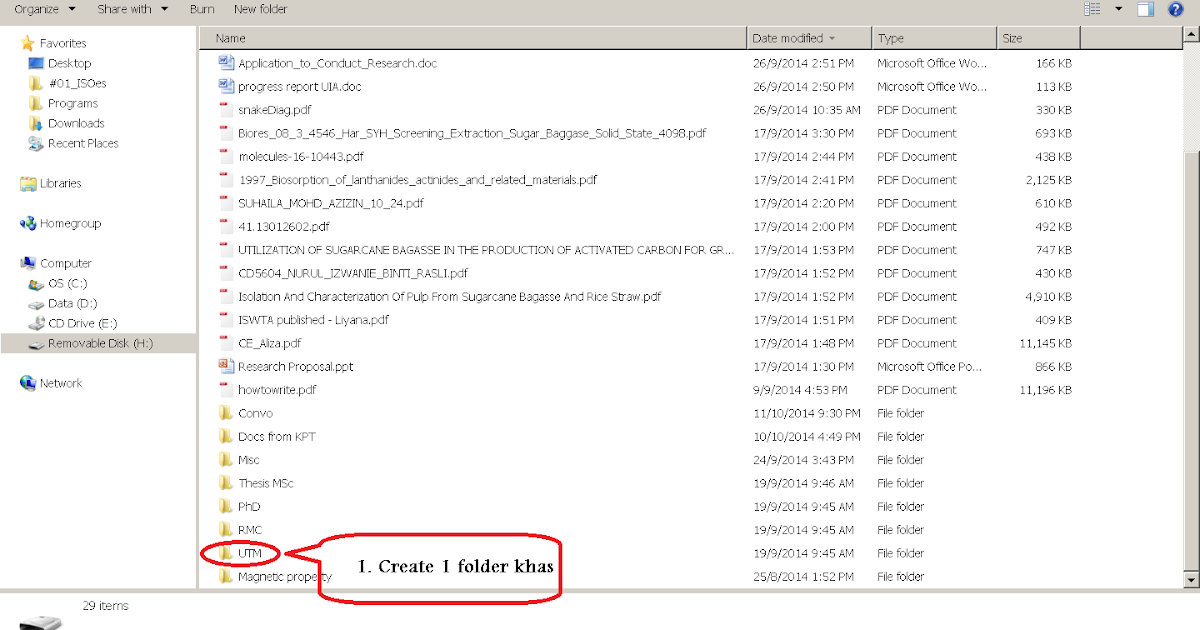Select ISWTA published - Liyana.pdf icon
The width and height of the screenshot is (1200, 630).
click(225, 320)
